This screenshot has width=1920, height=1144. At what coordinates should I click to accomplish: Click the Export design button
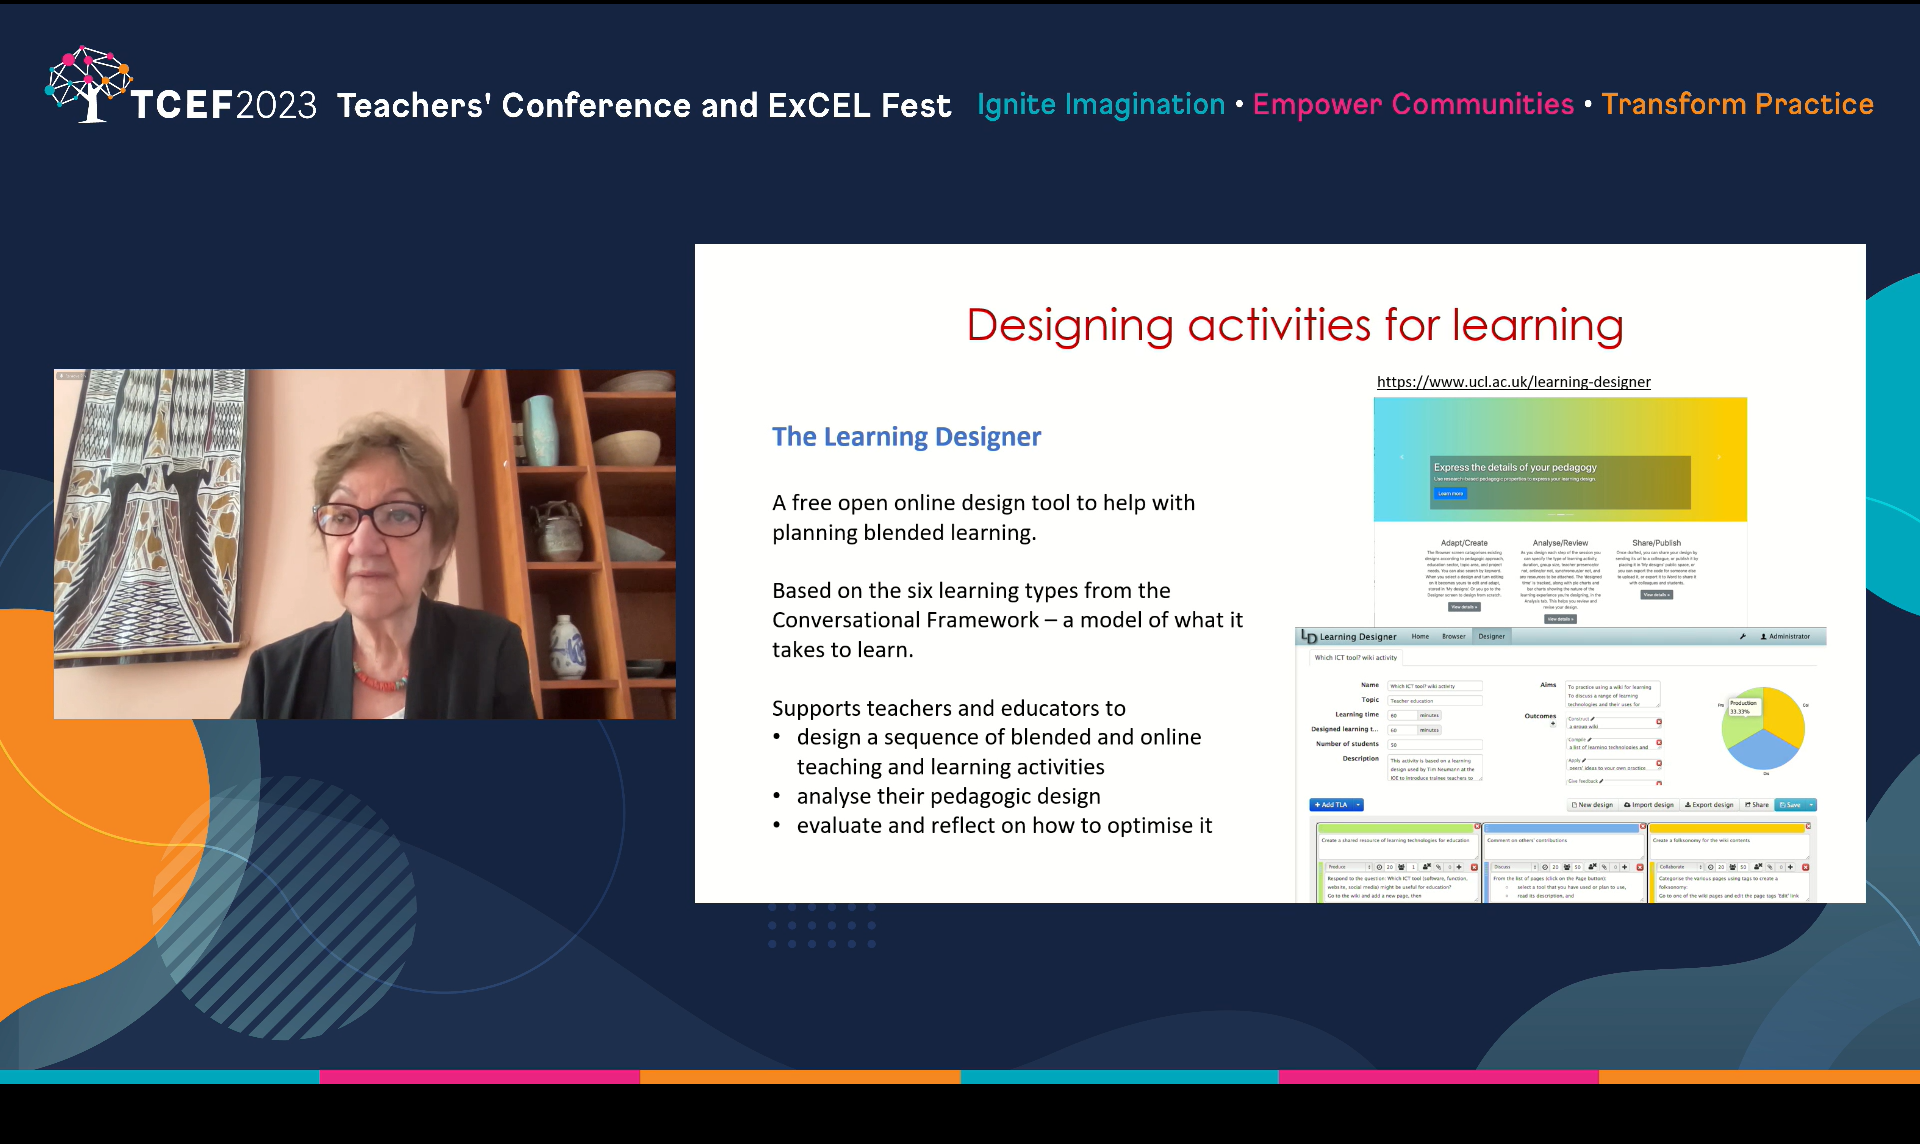(x=1709, y=805)
